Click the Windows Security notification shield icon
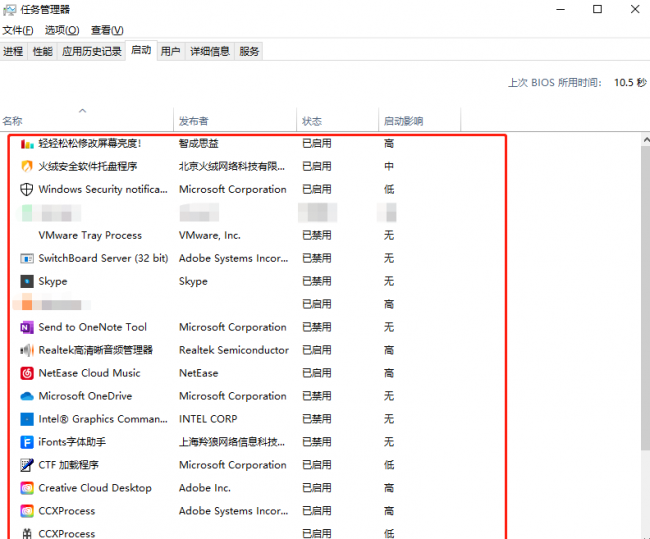 point(27,189)
